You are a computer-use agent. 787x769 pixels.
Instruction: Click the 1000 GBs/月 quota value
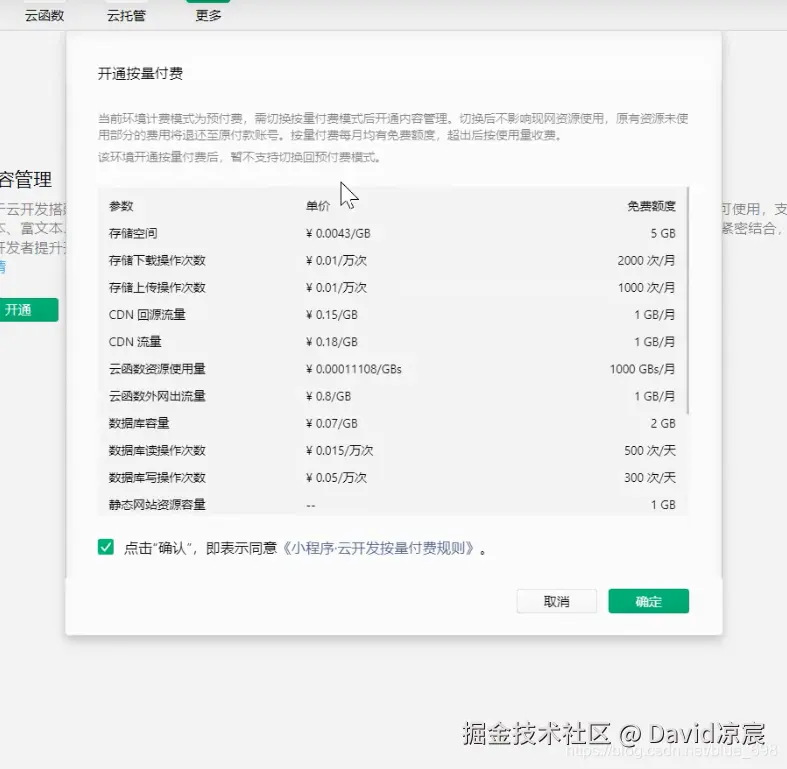click(x=642, y=369)
